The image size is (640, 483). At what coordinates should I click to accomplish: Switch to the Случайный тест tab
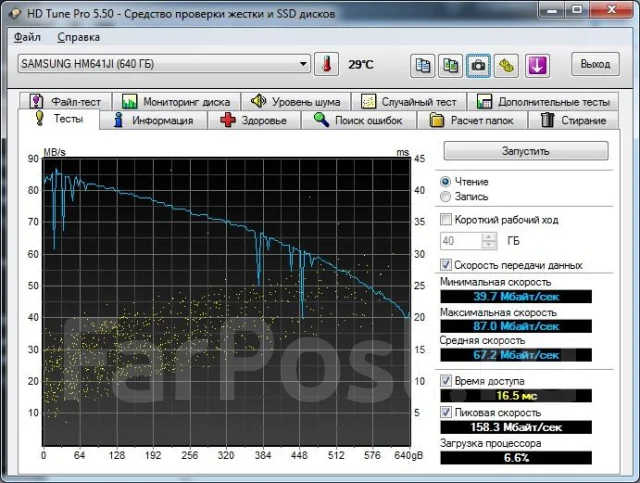coord(409,101)
